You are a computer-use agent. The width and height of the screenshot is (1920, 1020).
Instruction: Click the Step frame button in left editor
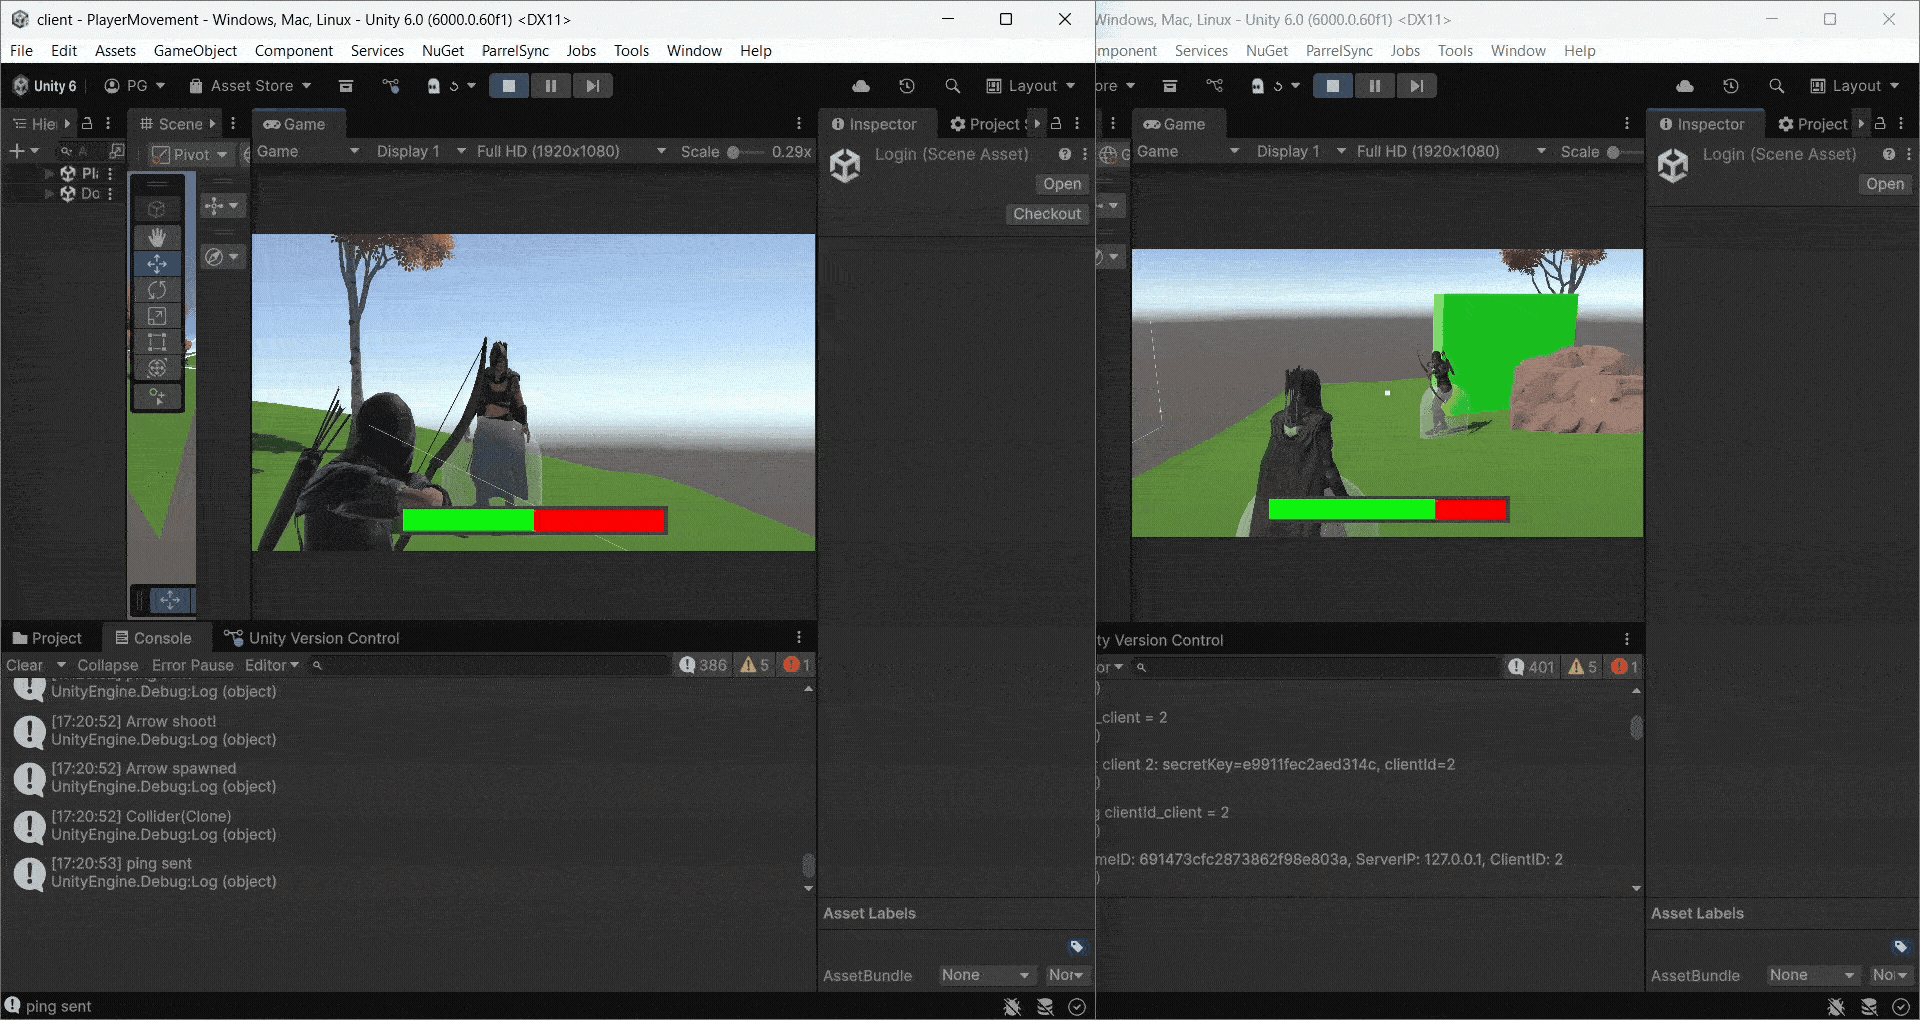click(592, 86)
